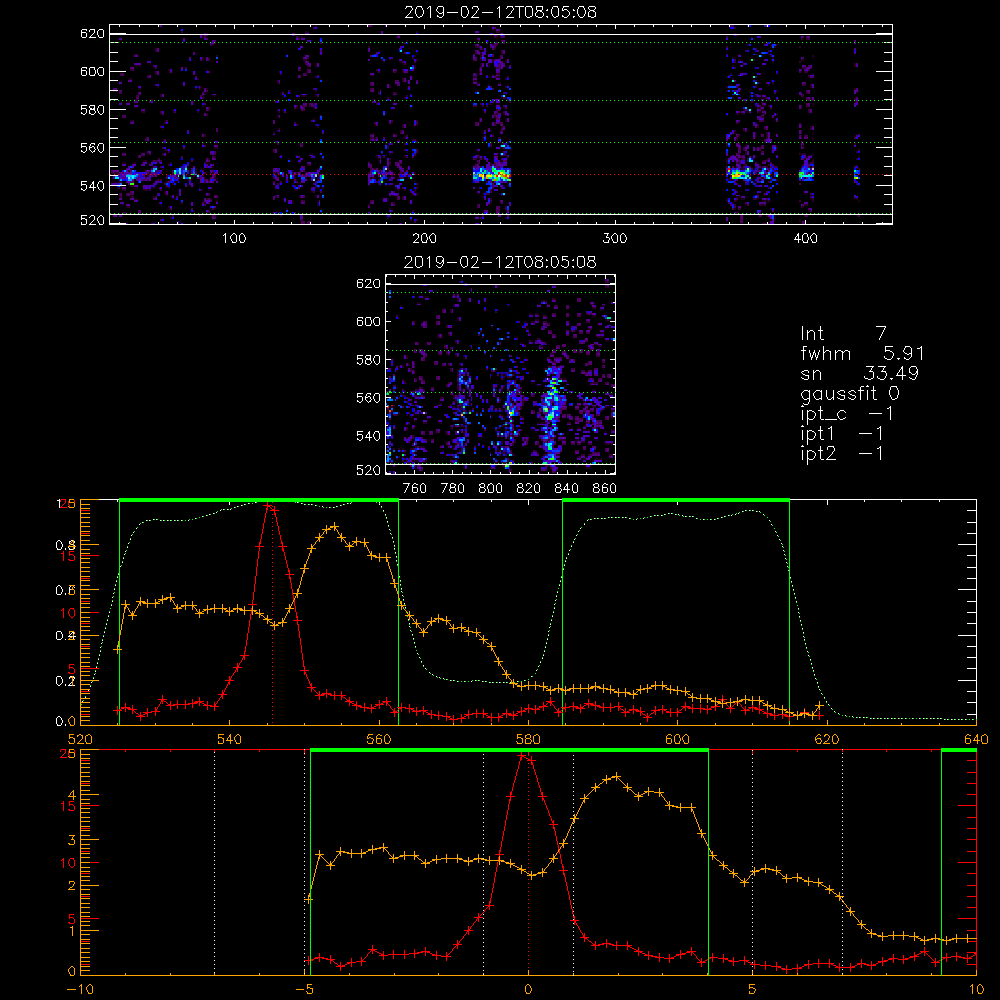
Task: Click x-axis label 200 of top spectrogram
Action: coord(424,239)
